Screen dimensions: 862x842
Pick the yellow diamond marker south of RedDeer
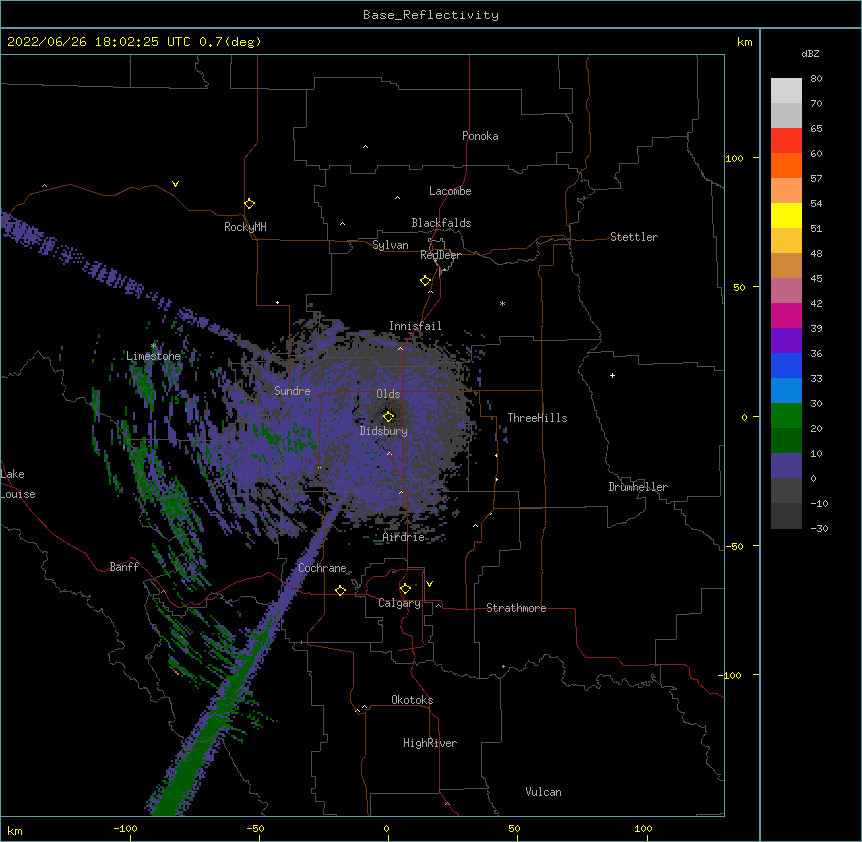pyautogui.click(x=425, y=280)
